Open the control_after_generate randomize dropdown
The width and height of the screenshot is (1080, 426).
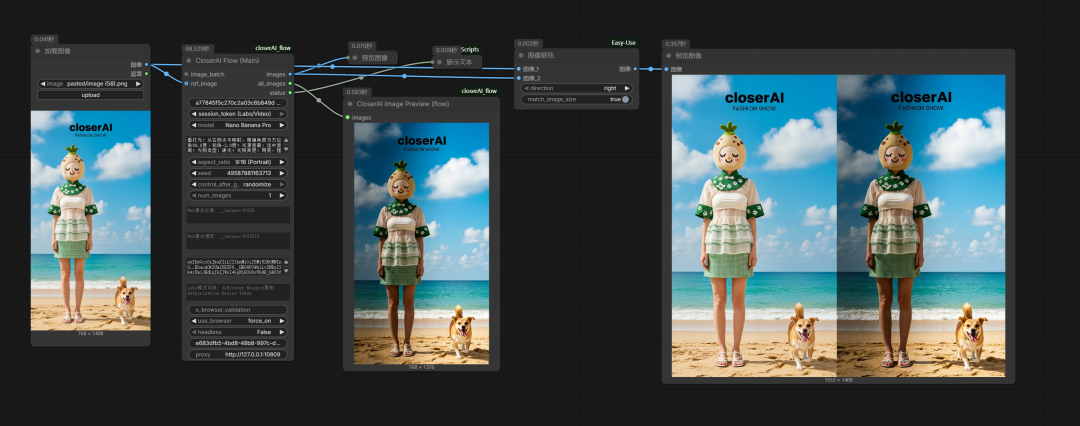[238, 184]
